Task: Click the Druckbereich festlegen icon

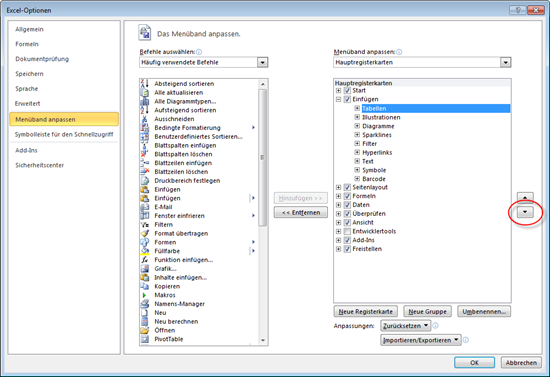Action: click(145, 181)
